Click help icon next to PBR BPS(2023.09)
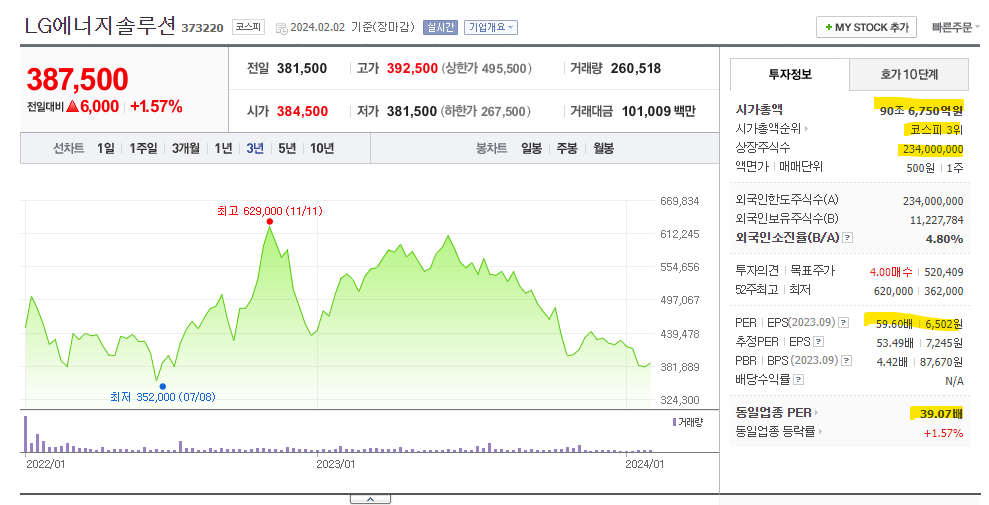The height and width of the screenshot is (505, 989). point(847,361)
